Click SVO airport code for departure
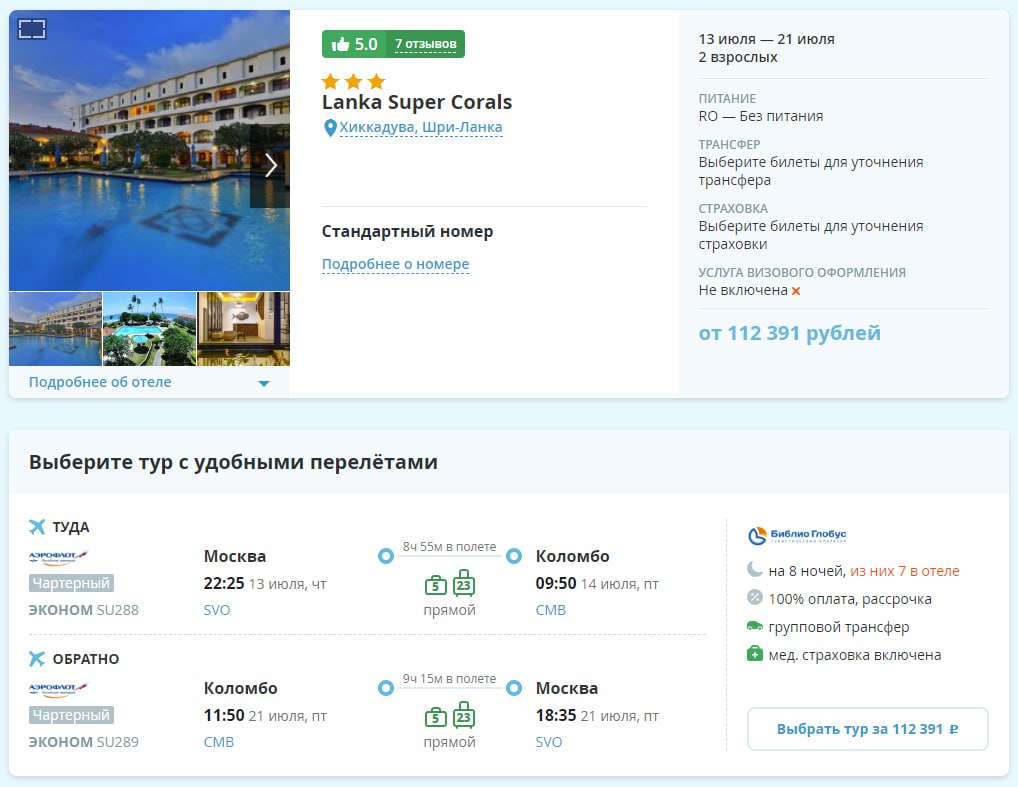Screen dimensions: 1018x787 pos(217,610)
